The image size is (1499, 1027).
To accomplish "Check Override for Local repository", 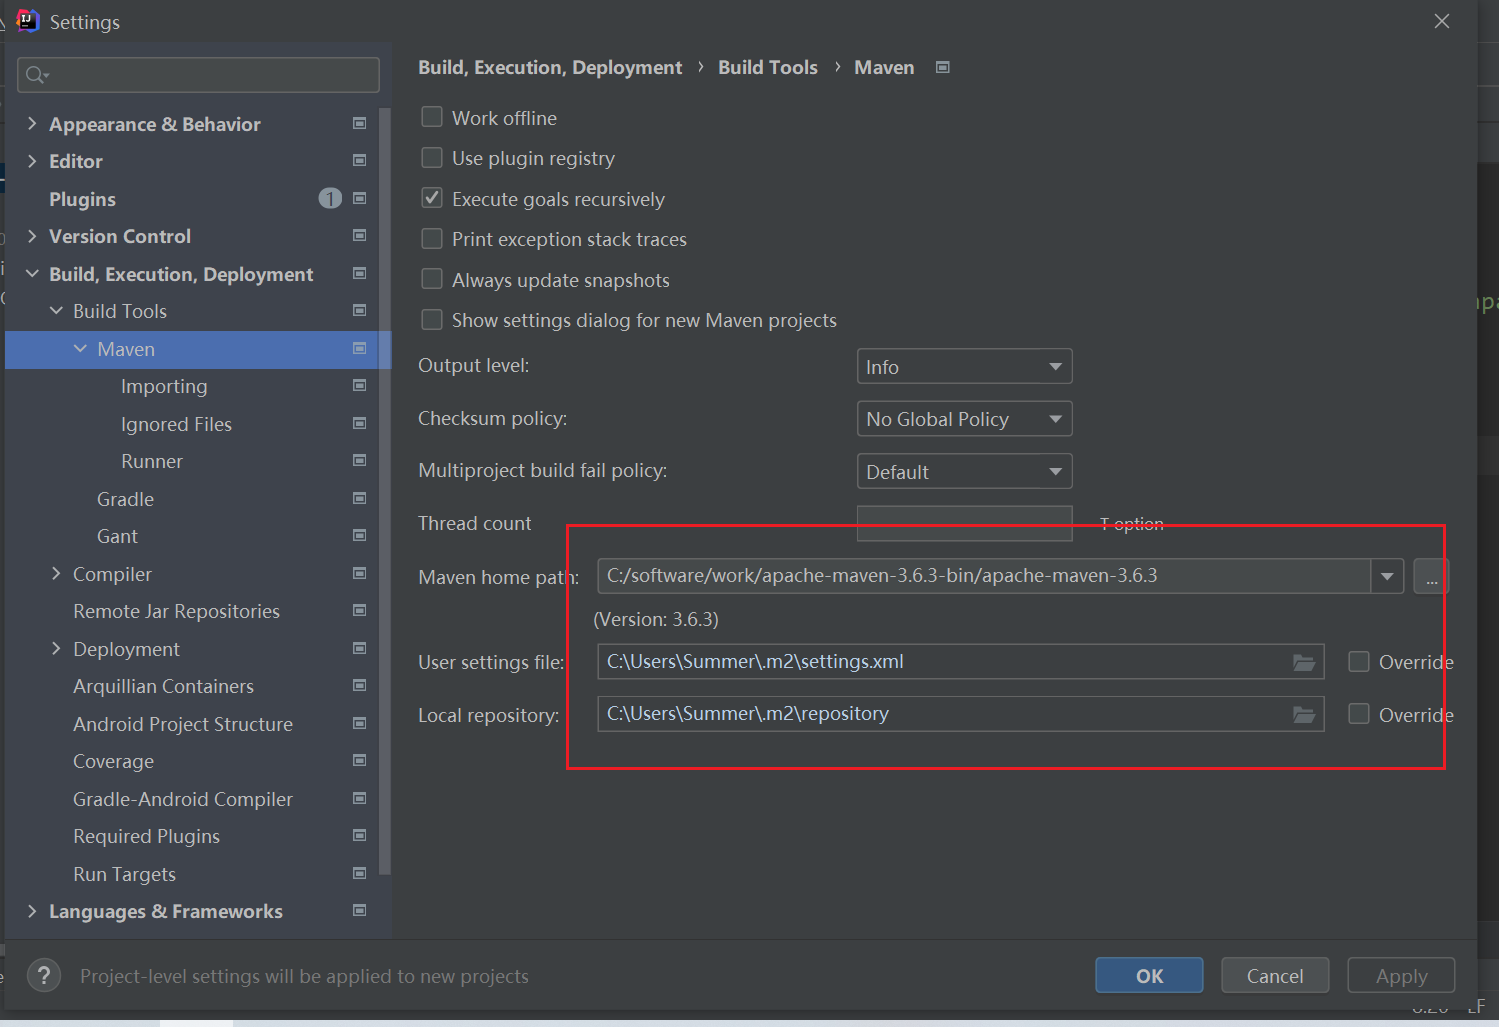I will tap(1359, 714).
